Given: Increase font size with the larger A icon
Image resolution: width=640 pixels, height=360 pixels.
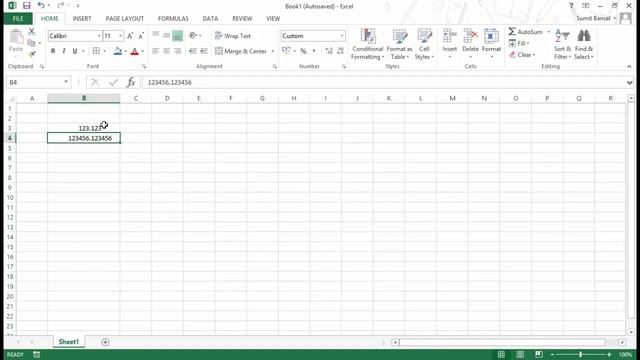Looking at the screenshot, I should (130, 36).
